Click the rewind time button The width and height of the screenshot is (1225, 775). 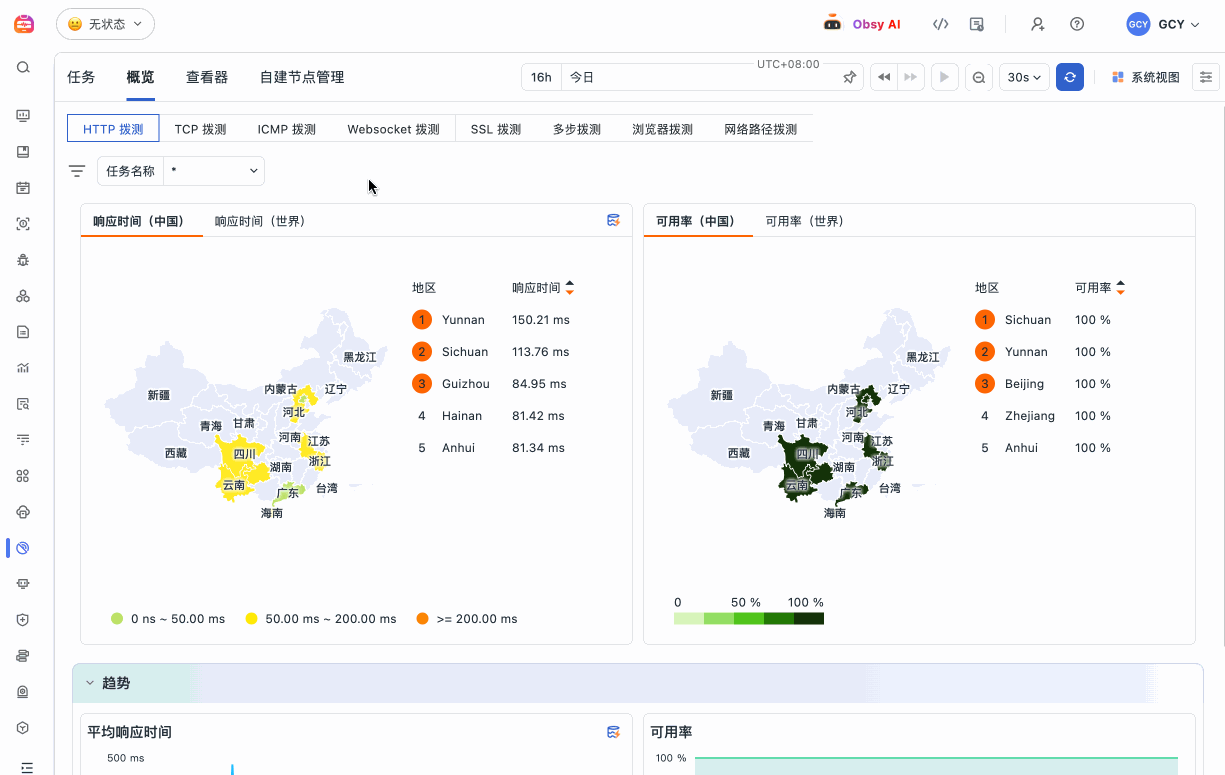pos(884,77)
